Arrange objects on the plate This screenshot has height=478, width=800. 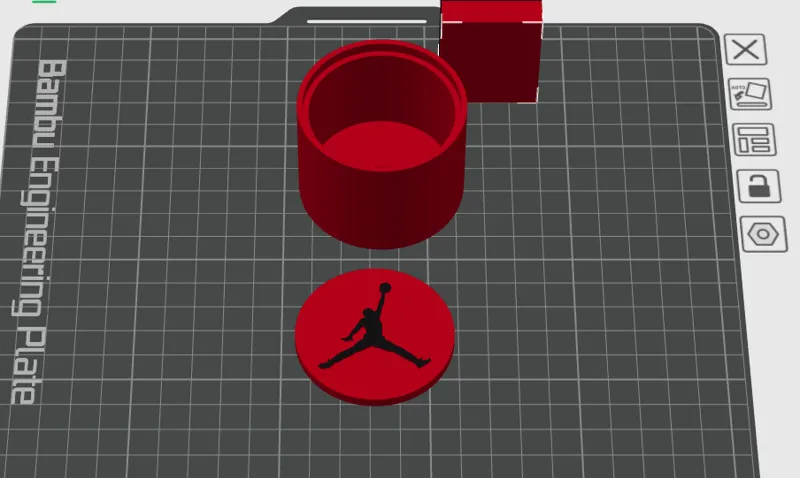(754, 139)
